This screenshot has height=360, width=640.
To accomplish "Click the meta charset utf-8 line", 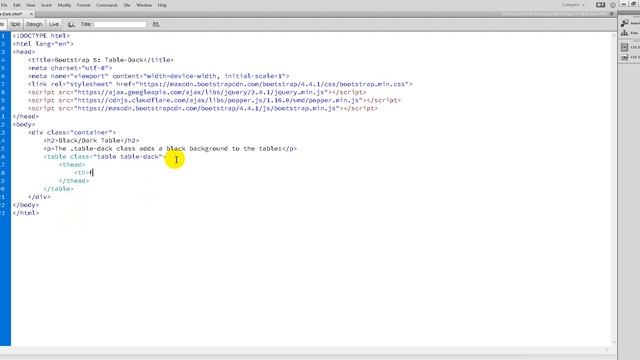I will (70, 68).
